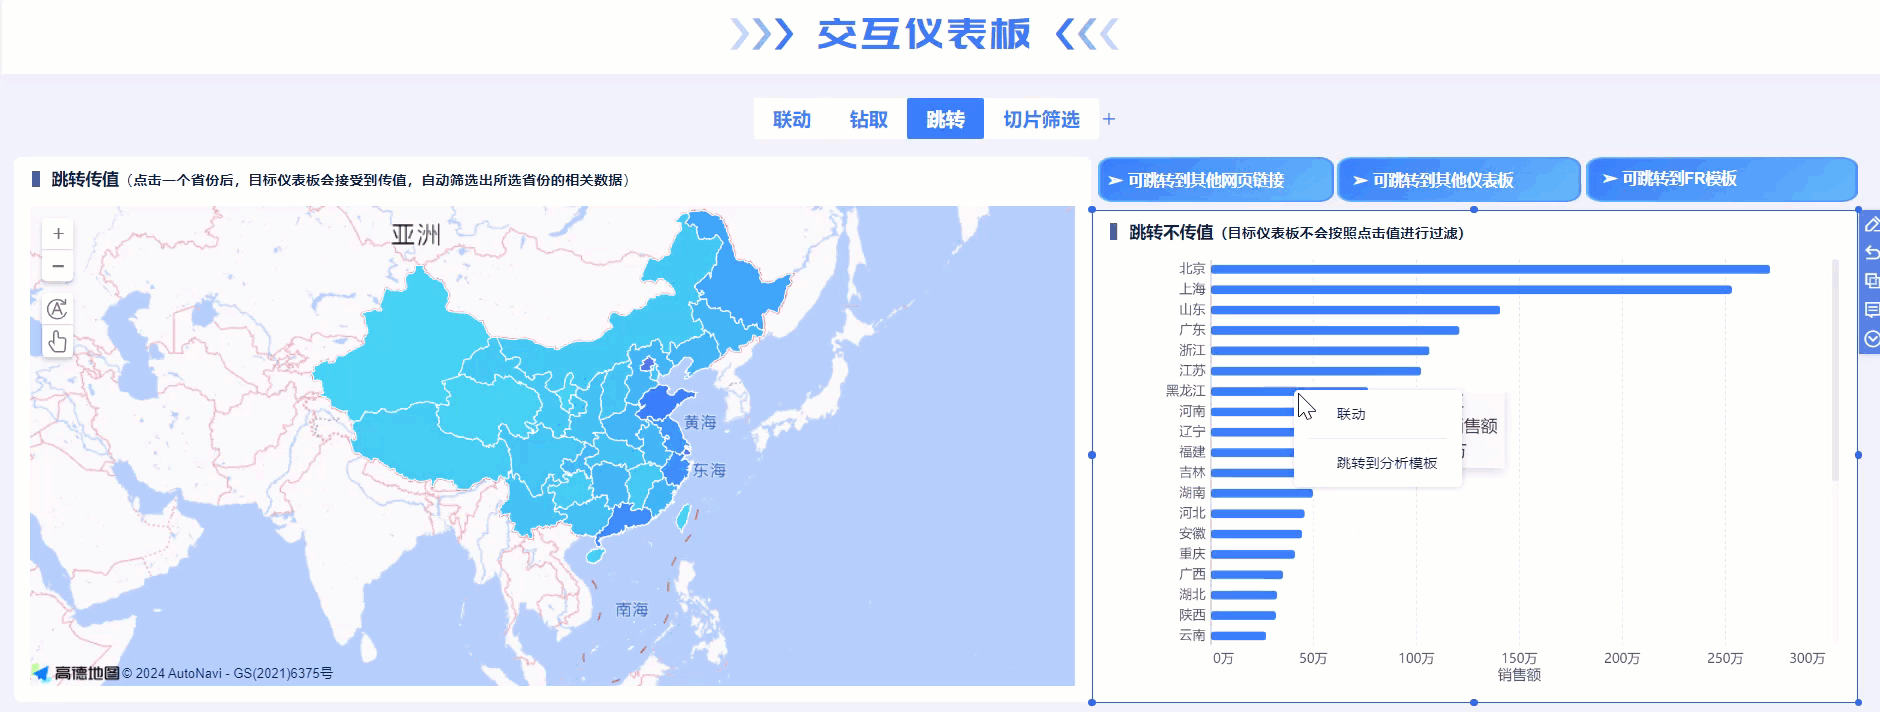The height and width of the screenshot is (712, 1880).
Task: Click the map auto-reset view icon
Action: [58, 309]
